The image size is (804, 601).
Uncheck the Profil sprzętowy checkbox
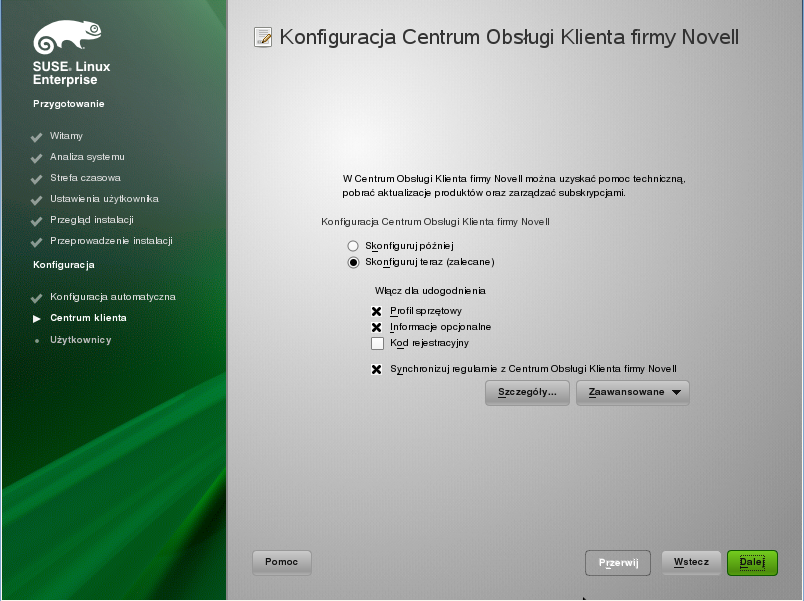[377, 311]
